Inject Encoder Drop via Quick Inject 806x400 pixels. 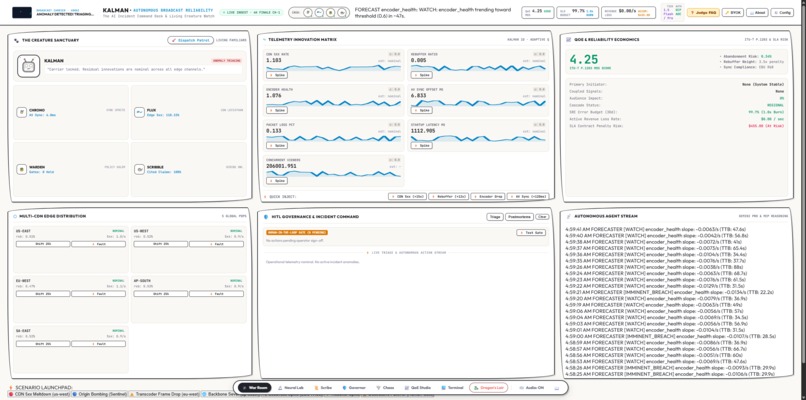(488, 196)
